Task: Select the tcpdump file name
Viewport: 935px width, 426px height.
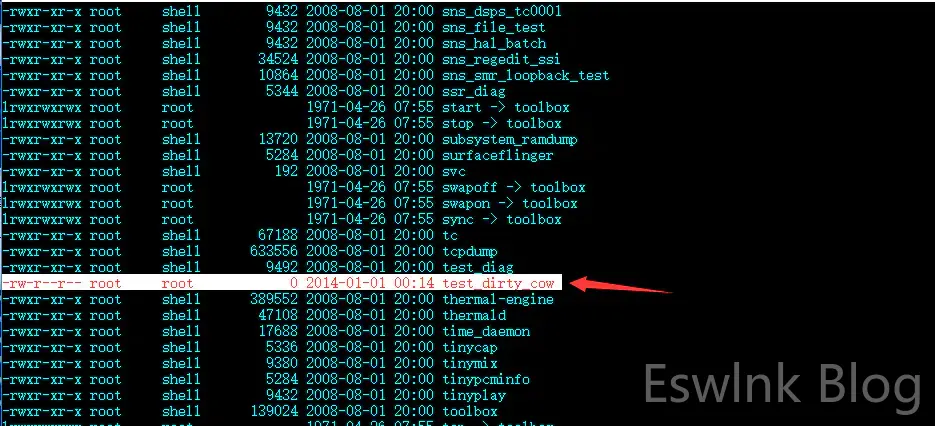Action: click(x=469, y=252)
